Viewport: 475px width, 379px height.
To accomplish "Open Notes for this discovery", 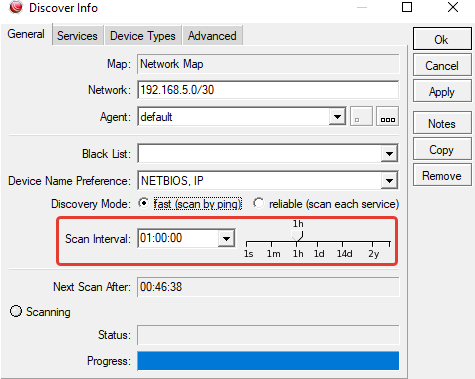I will click(x=442, y=123).
